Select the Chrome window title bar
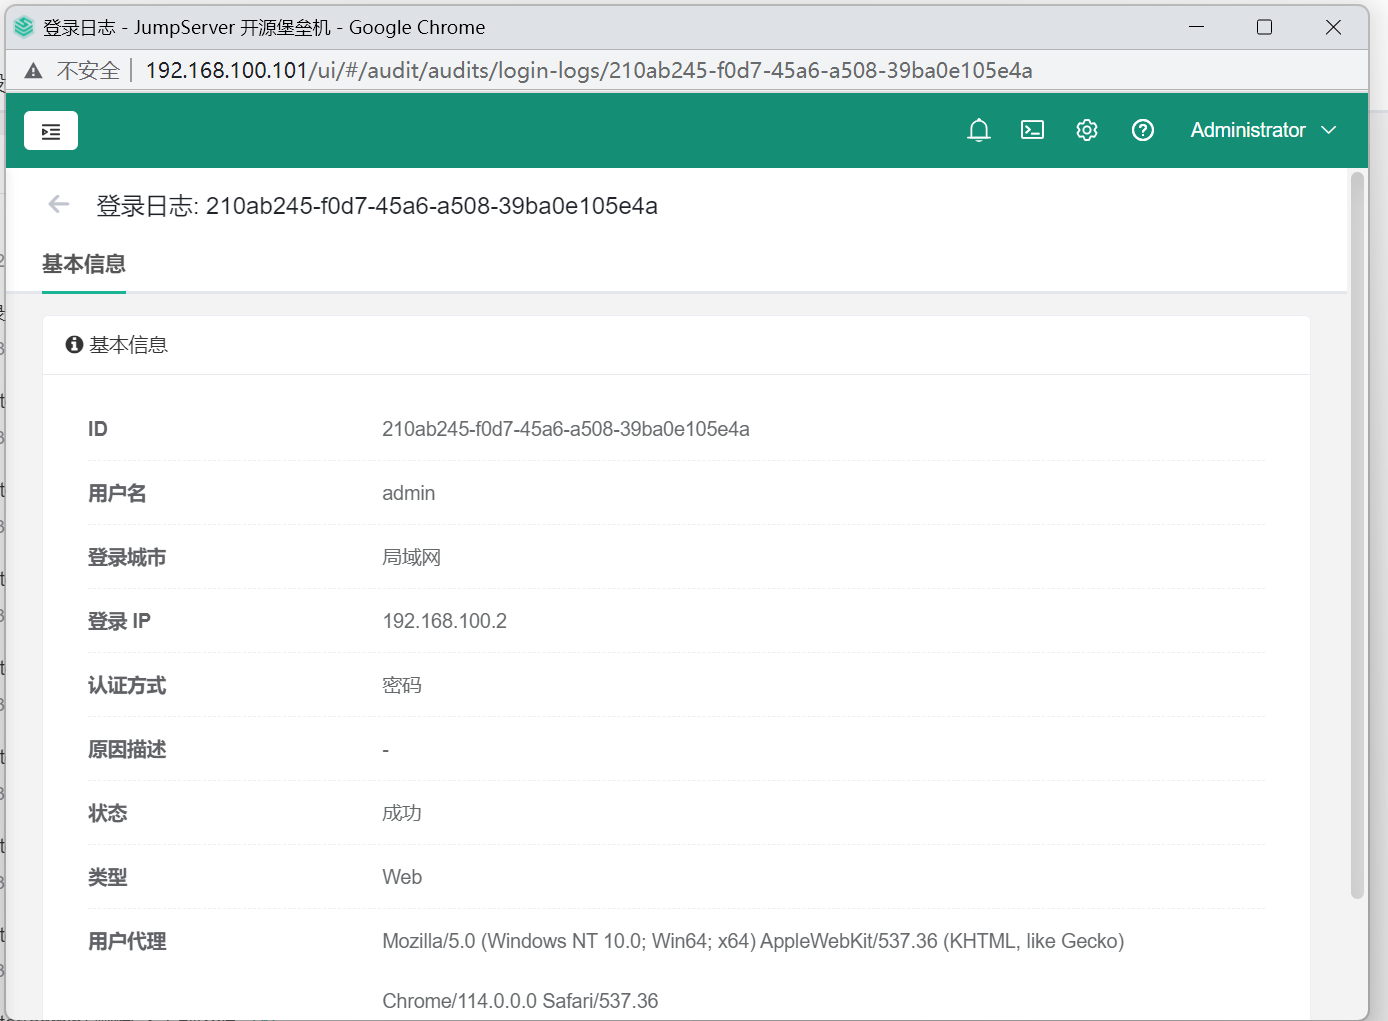This screenshot has width=1388, height=1021. coord(700,27)
